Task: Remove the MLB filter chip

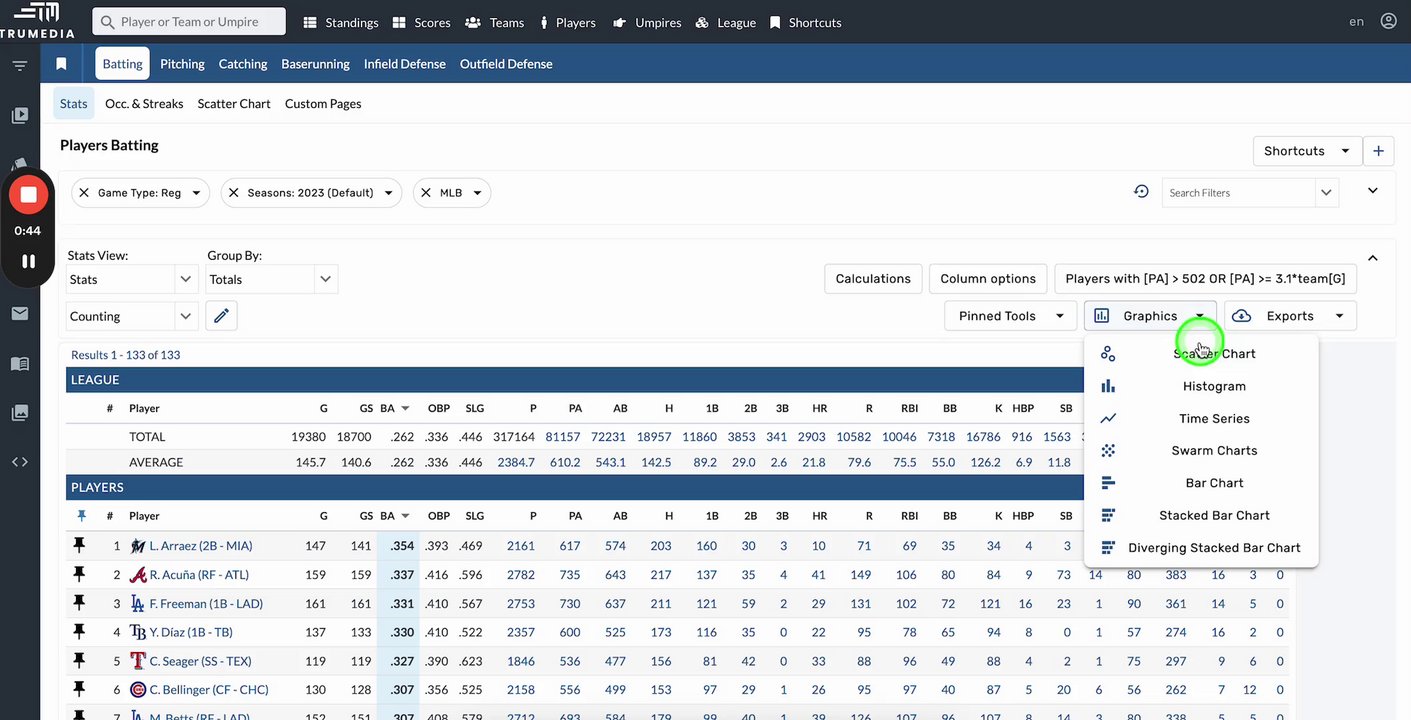Action: click(x=426, y=193)
